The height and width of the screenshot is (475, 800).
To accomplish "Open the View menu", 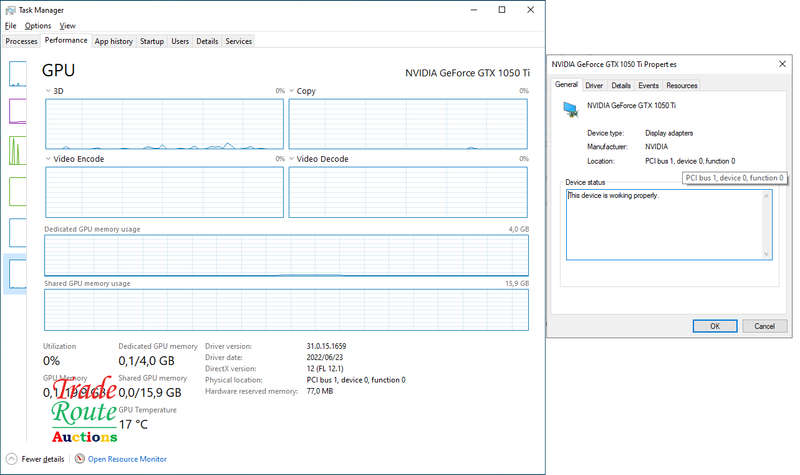I will pos(67,26).
